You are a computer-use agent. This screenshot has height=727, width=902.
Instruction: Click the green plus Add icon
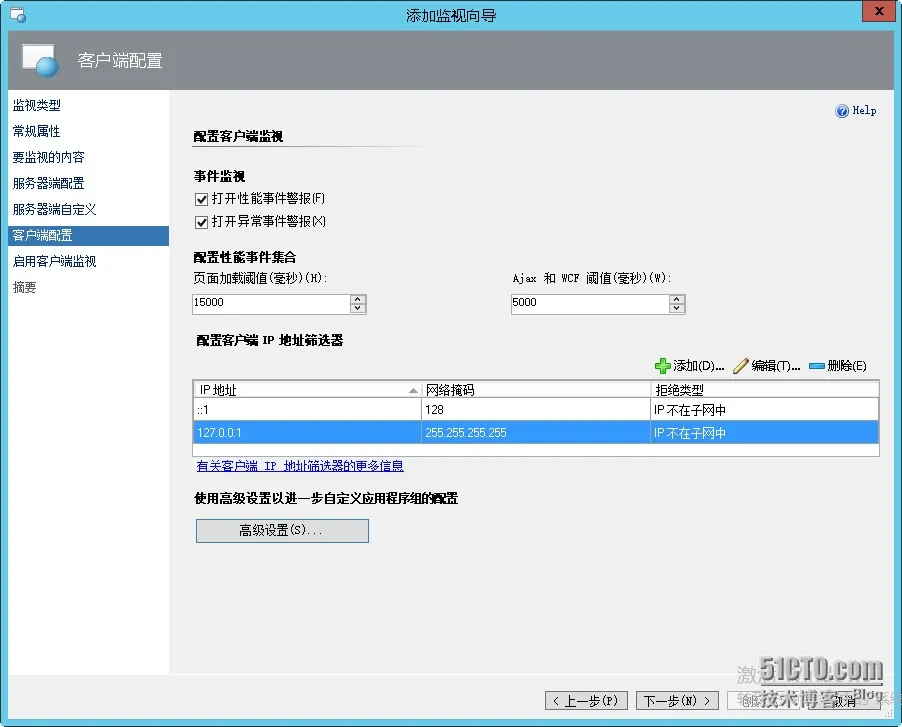click(x=663, y=366)
